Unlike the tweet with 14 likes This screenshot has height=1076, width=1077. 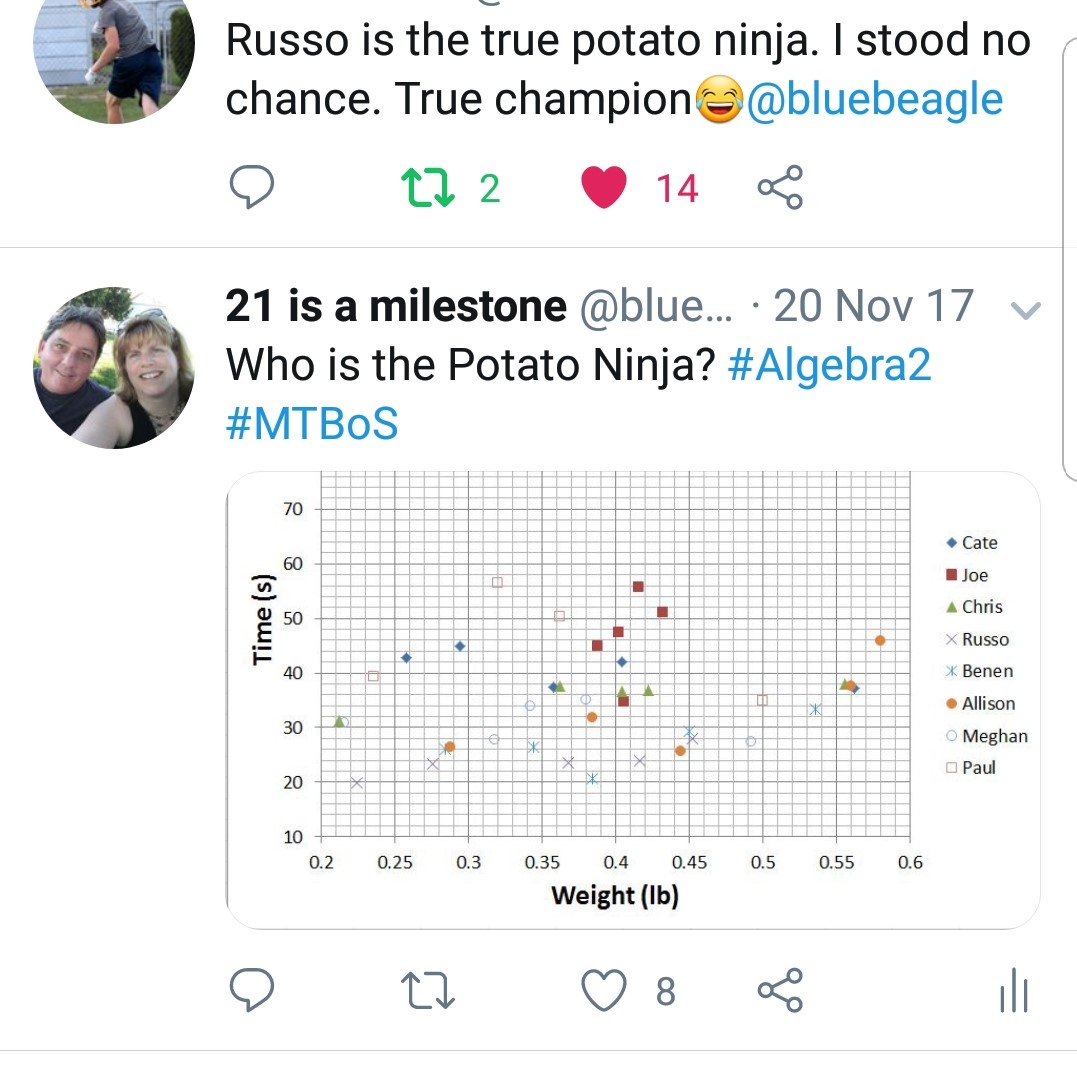click(x=604, y=185)
